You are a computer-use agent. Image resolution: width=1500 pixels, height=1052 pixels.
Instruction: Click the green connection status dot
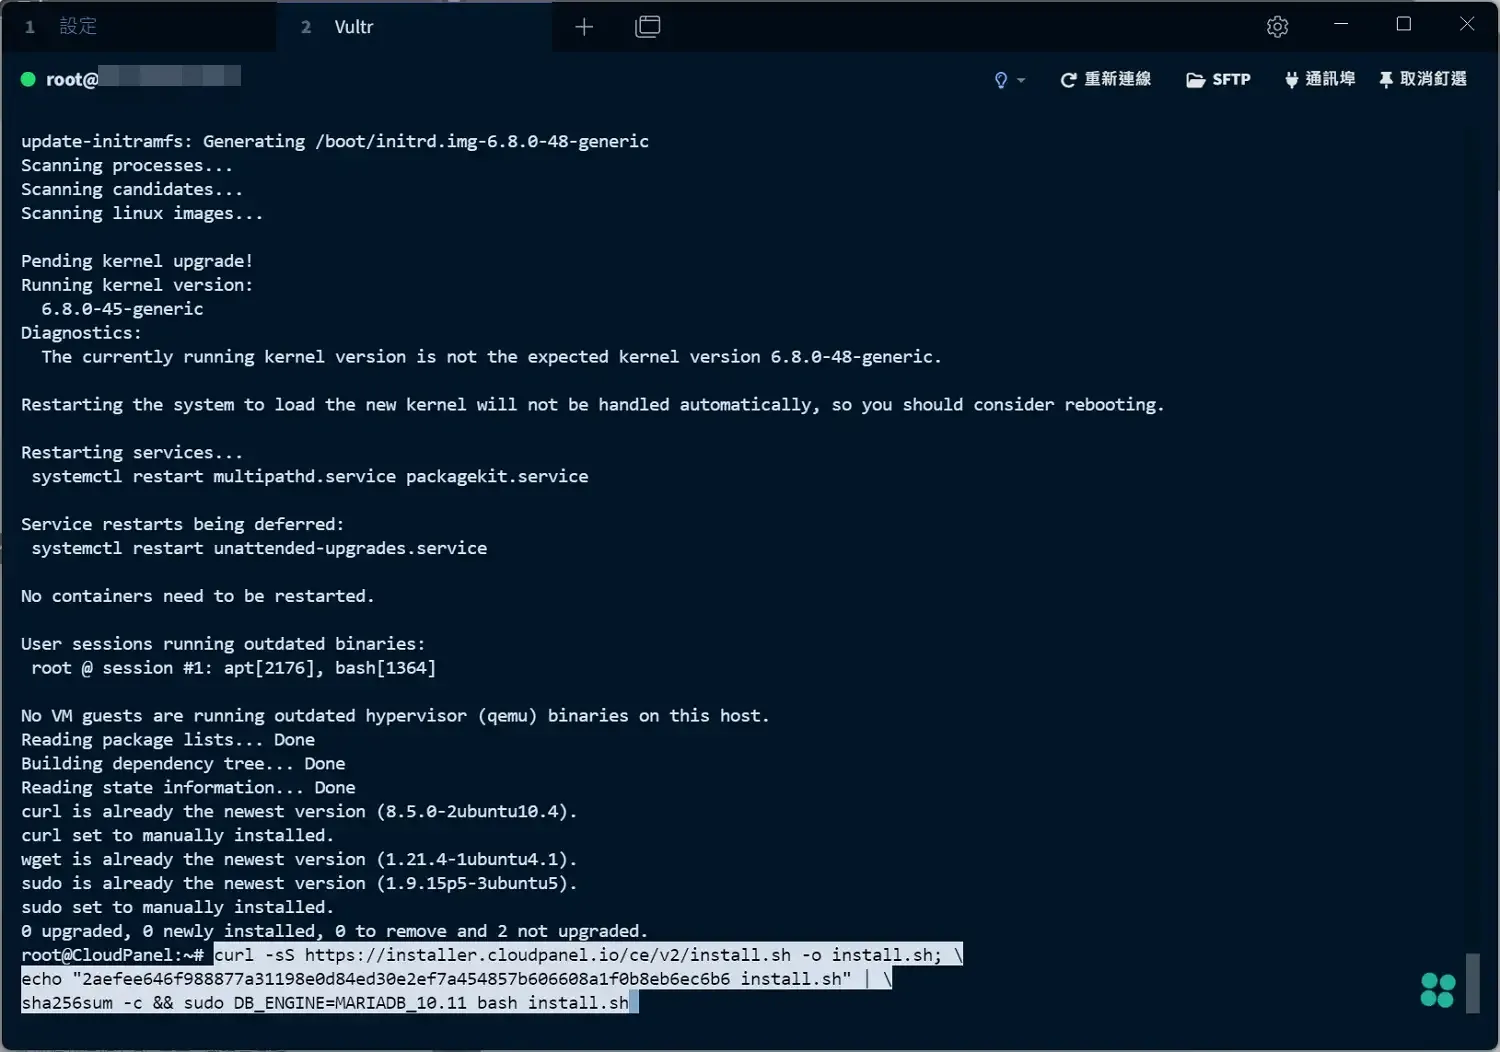coord(28,78)
